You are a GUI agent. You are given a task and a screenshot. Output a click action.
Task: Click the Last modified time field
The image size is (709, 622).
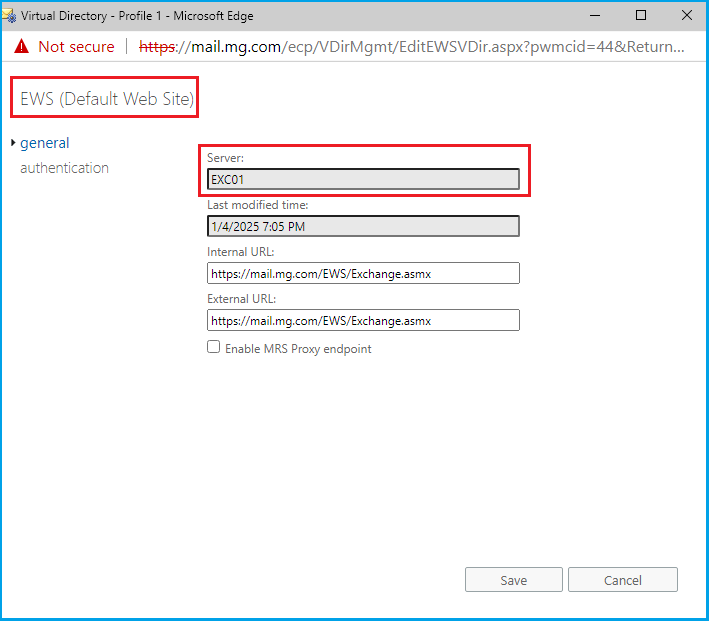tap(363, 226)
